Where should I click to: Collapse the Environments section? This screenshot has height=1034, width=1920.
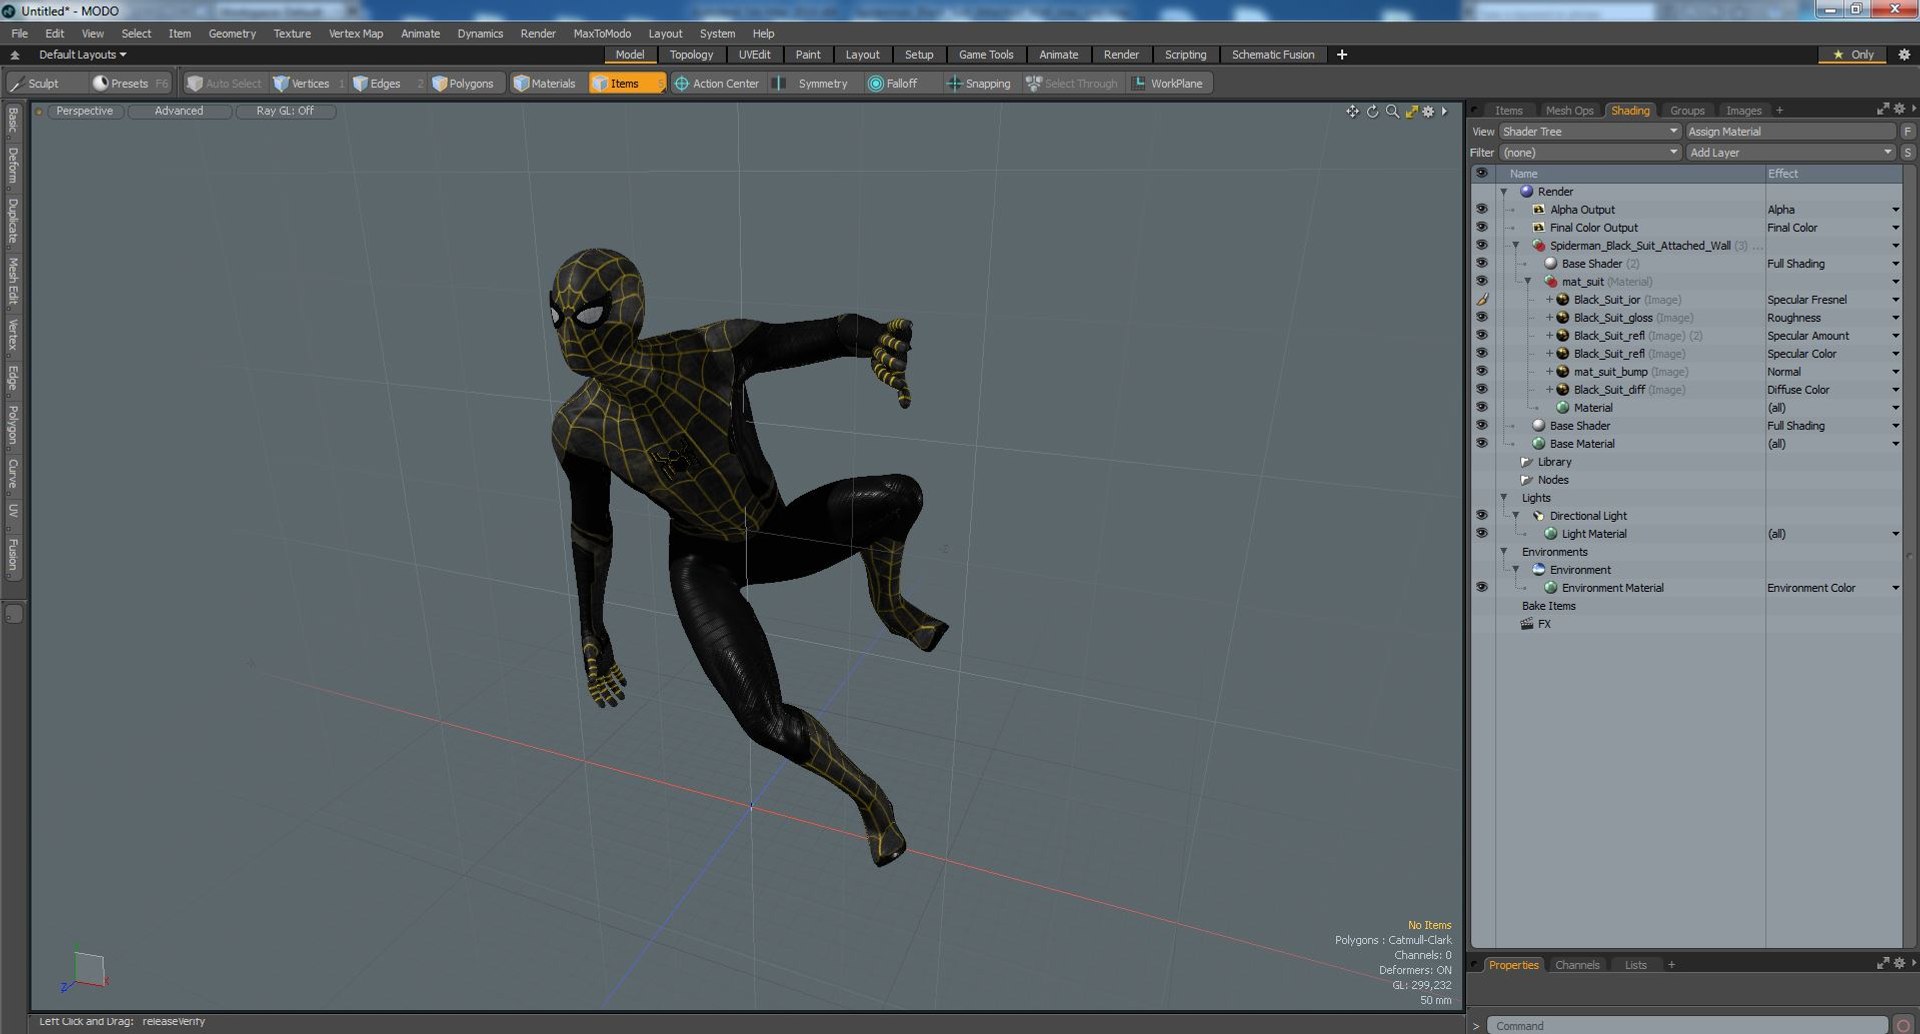(x=1503, y=551)
